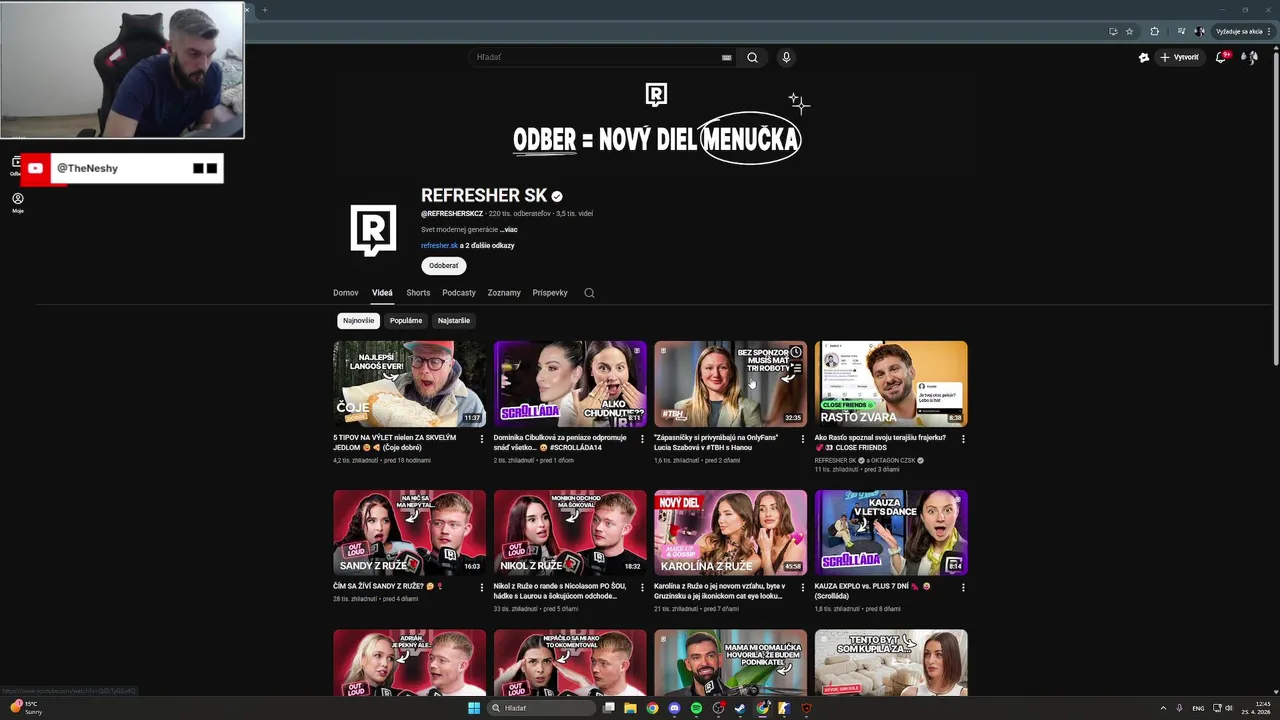Open Chrome profile avatar
The height and width of the screenshot is (720, 1280).
click(1199, 31)
